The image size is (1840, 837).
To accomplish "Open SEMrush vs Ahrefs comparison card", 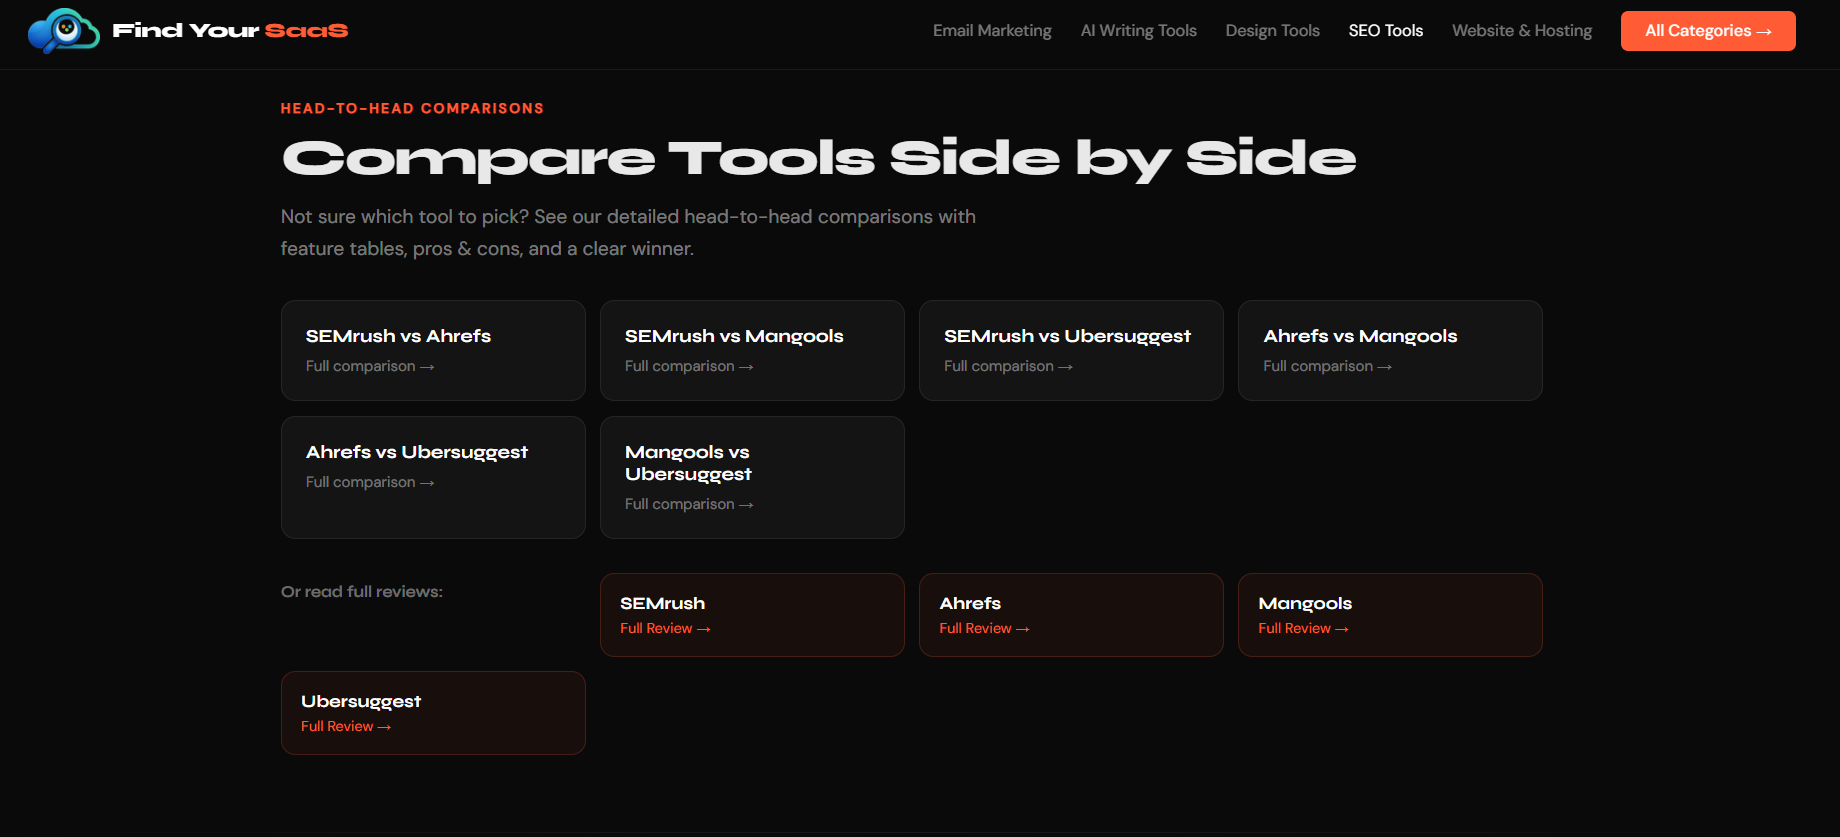I will [433, 351].
